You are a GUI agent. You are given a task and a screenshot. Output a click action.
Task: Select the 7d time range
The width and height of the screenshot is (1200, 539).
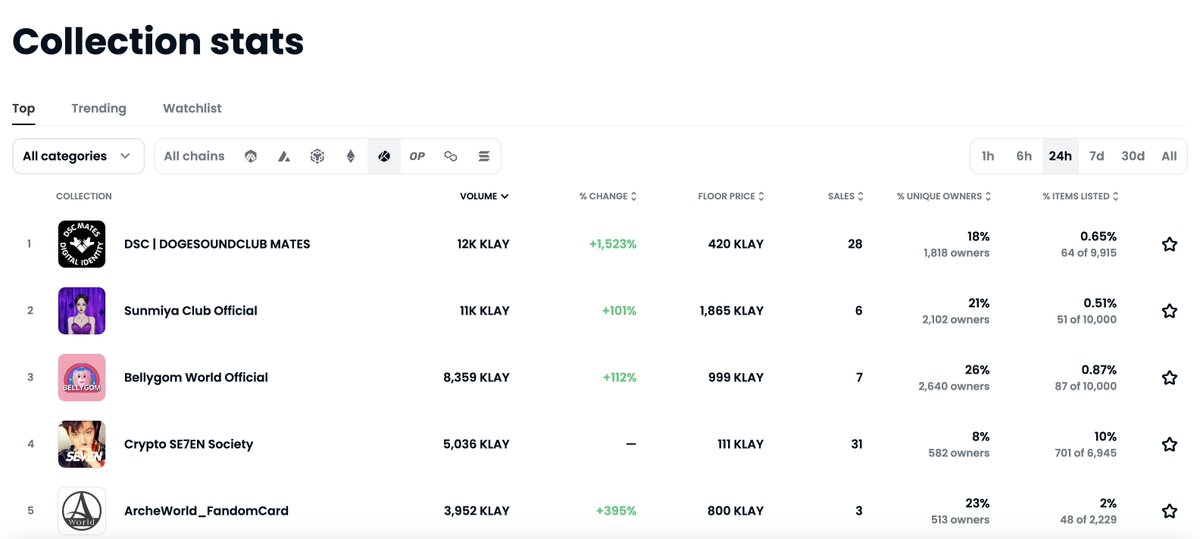point(1097,156)
